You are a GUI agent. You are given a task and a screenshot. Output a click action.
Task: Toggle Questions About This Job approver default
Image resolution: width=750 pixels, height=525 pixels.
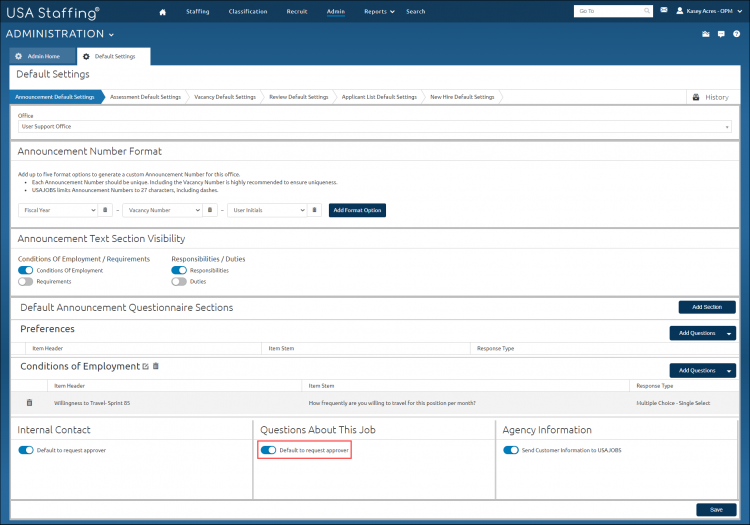268,450
